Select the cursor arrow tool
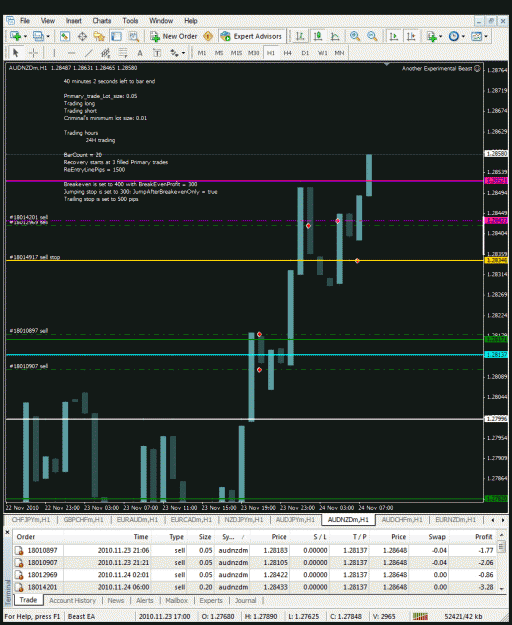 point(16,53)
